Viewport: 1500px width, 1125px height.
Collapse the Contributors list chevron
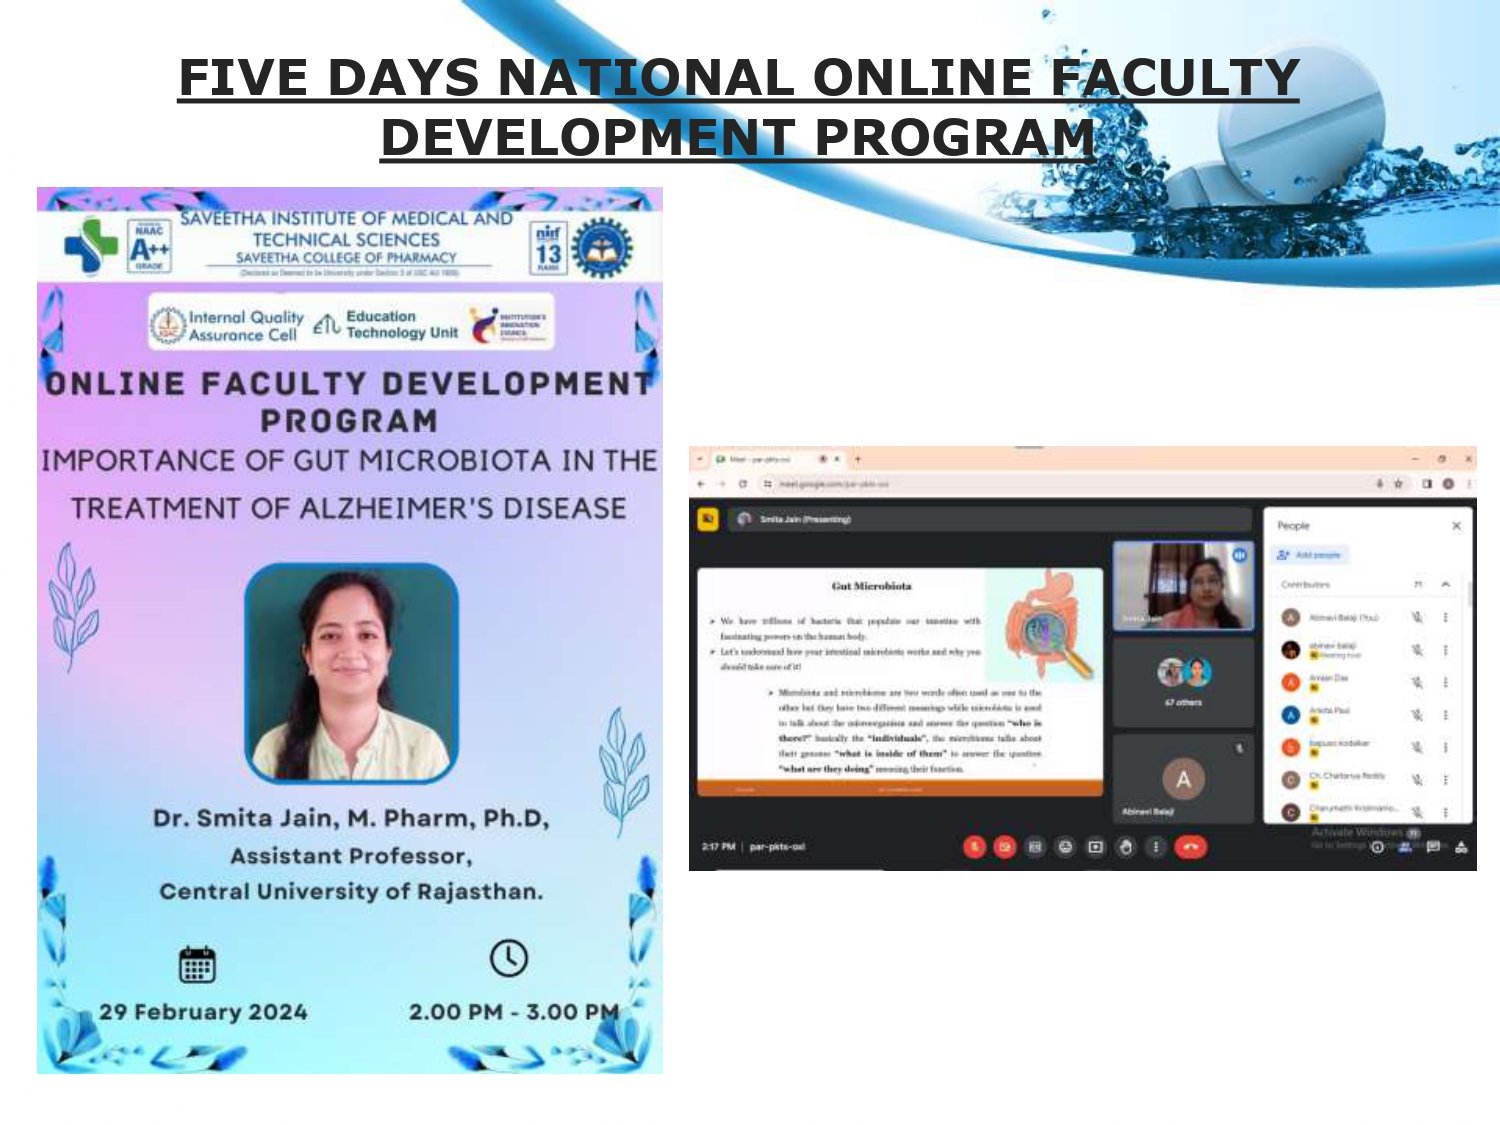pyautogui.click(x=1445, y=584)
